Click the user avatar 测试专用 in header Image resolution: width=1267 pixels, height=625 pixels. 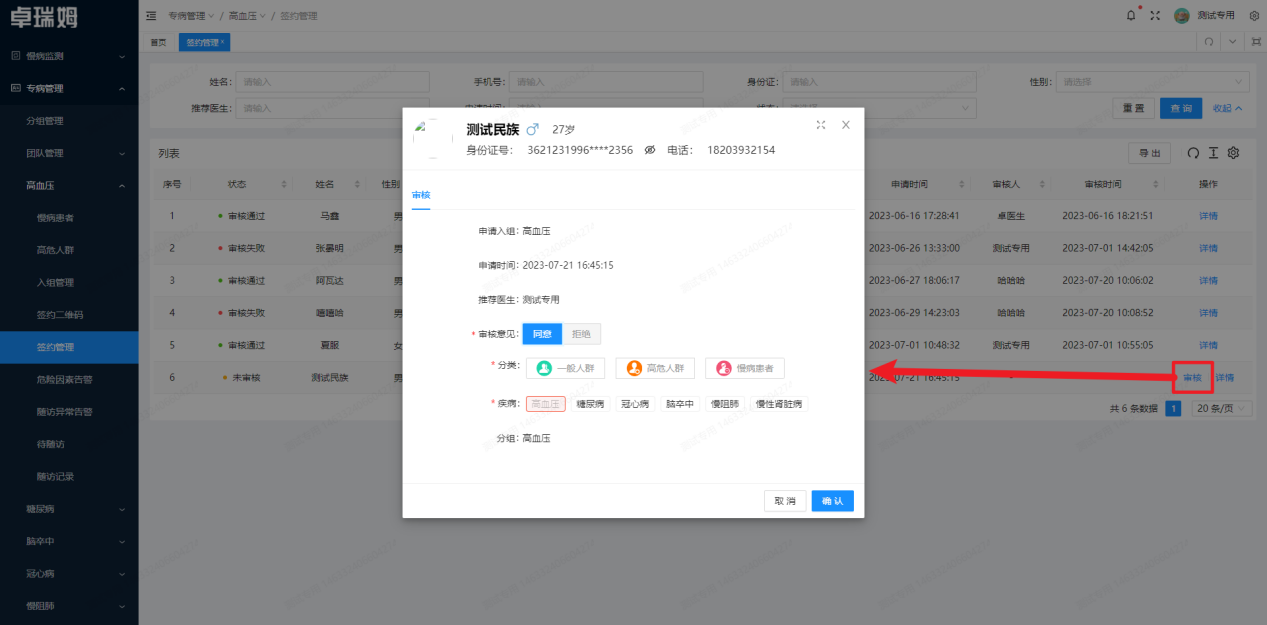[x=1182, y=15]
